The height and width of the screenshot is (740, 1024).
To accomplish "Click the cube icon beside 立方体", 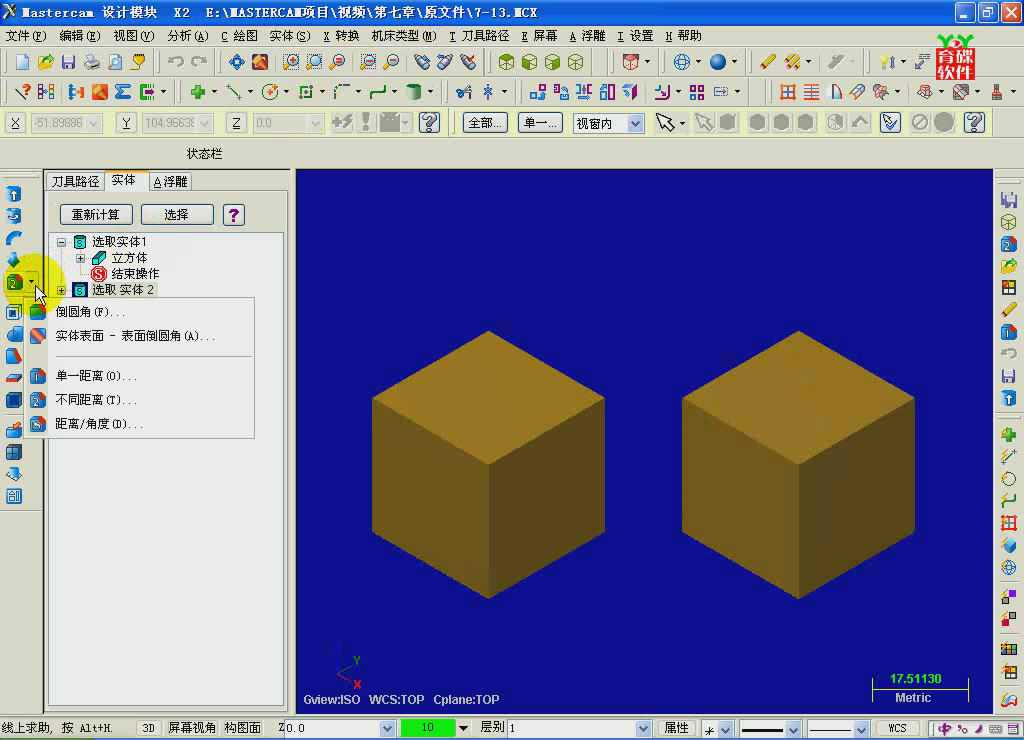I will coord(99,258).
